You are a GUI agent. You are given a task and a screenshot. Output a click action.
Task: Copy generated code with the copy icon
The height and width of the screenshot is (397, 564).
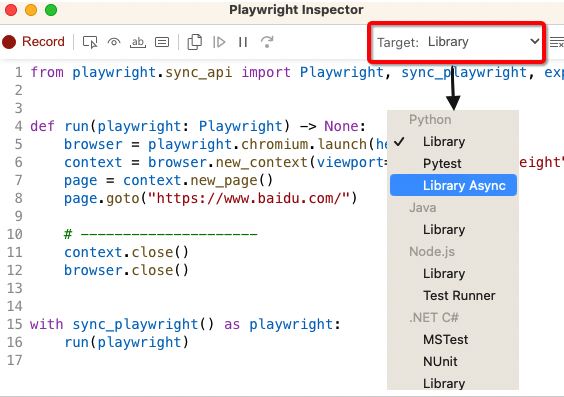coord(195,42)
